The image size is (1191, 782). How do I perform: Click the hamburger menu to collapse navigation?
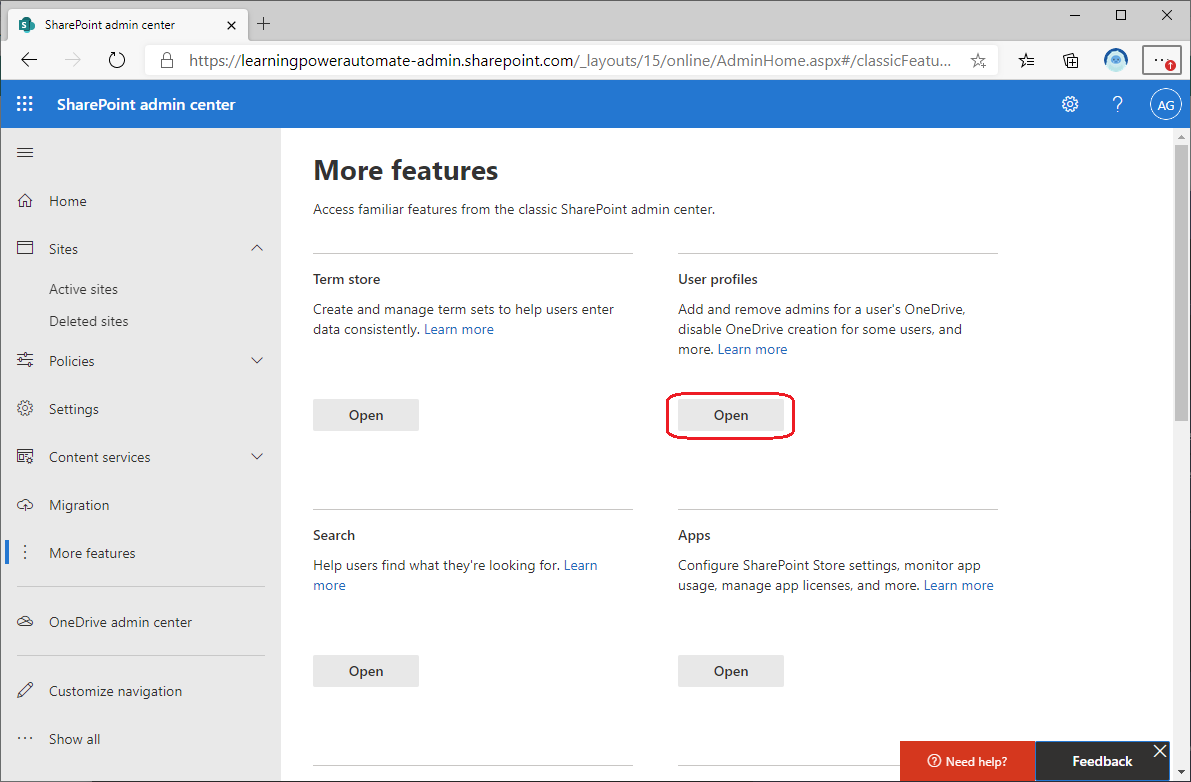[25, 152]
